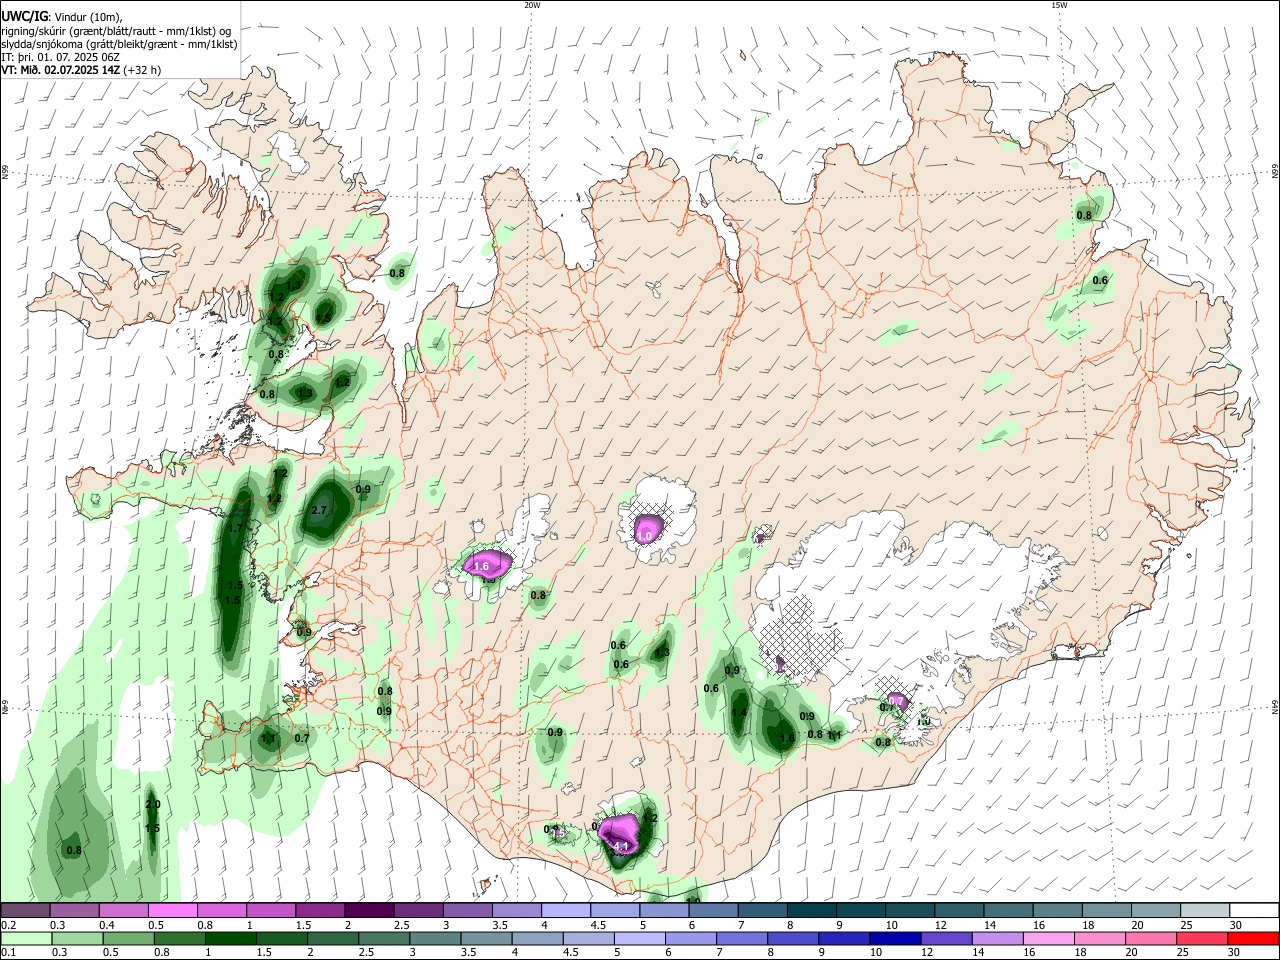
Task: Pick the bright magenta swatch after 0.5
Action: click(173, 910)
